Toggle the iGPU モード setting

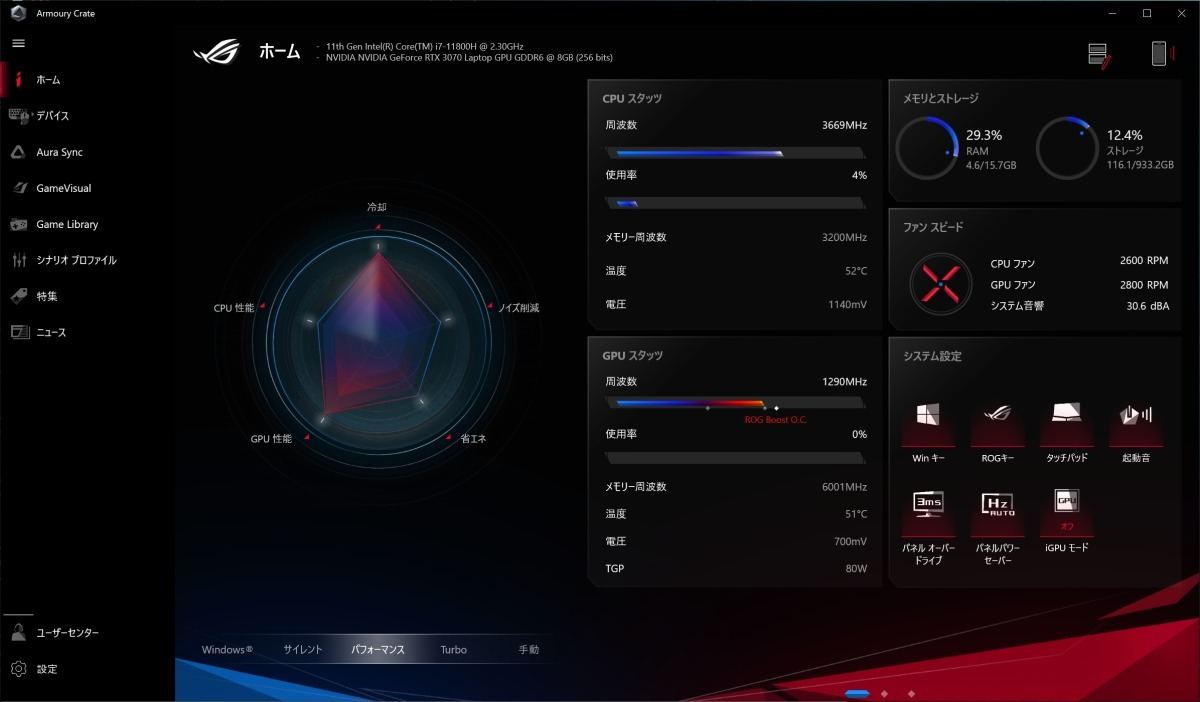[1067, 513]
